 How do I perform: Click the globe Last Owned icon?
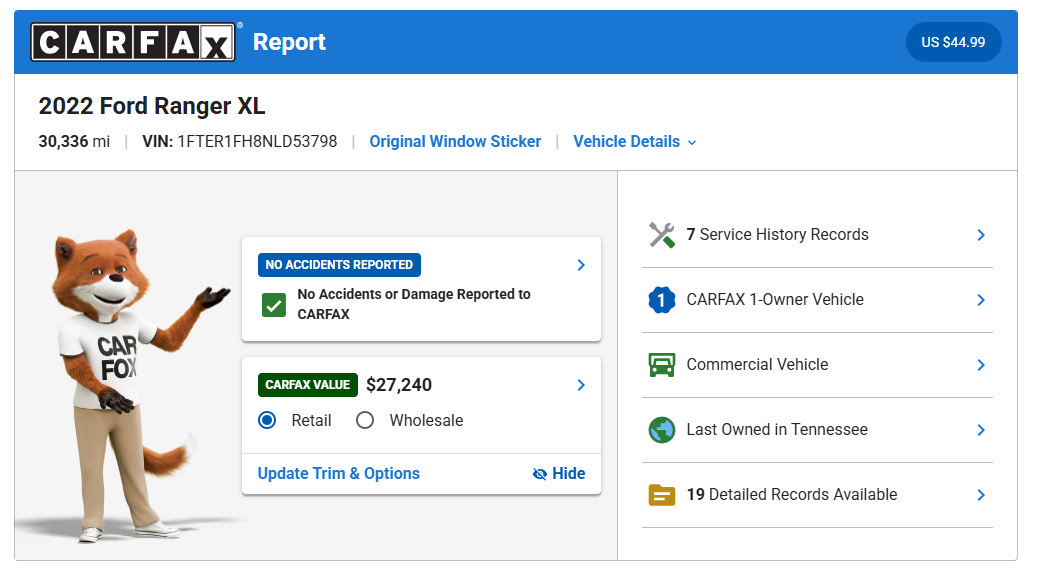click(x=661, y=430)
